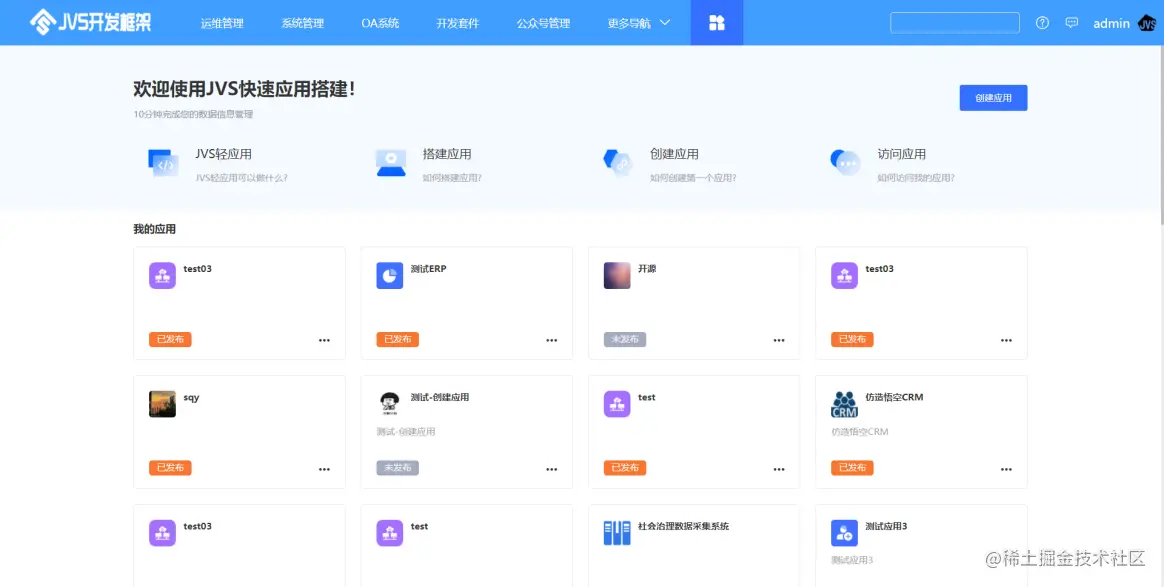Viewport: 1164px width, 587px height.
Task: Open the 如何访问我的应用? guide link
Action: (916, 178)
